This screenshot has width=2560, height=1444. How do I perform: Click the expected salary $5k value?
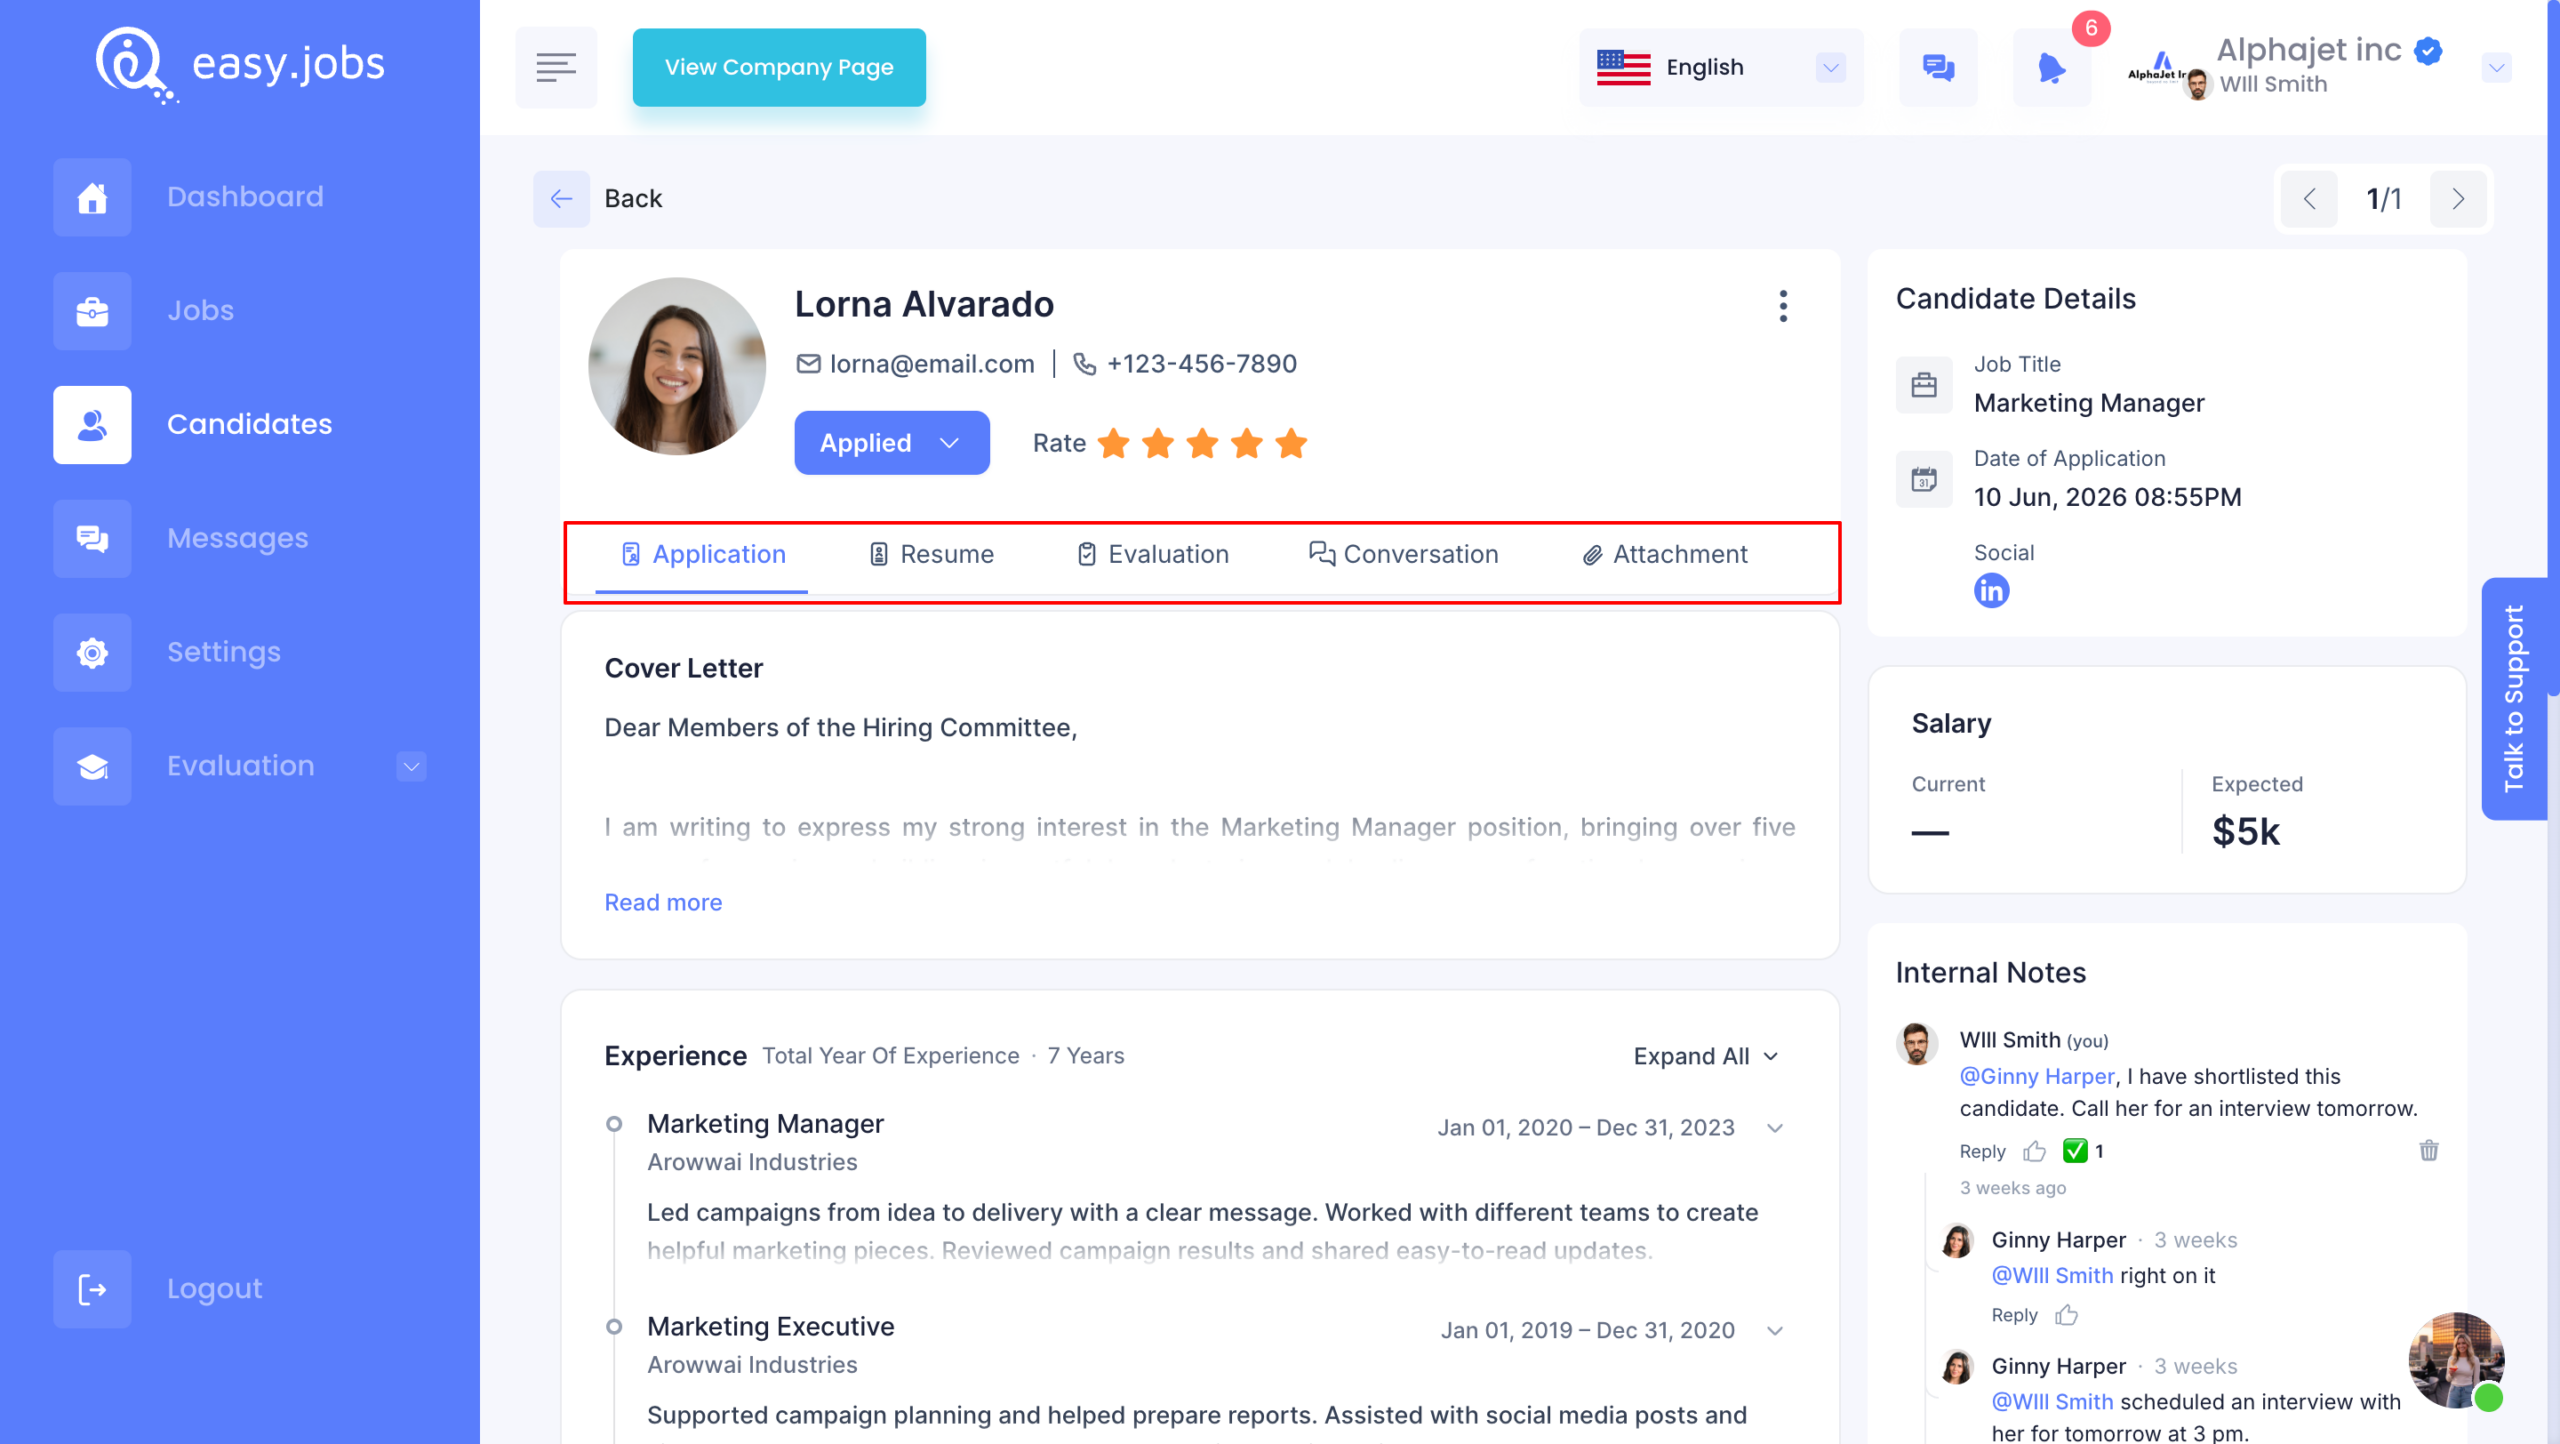click(2246, 832)
